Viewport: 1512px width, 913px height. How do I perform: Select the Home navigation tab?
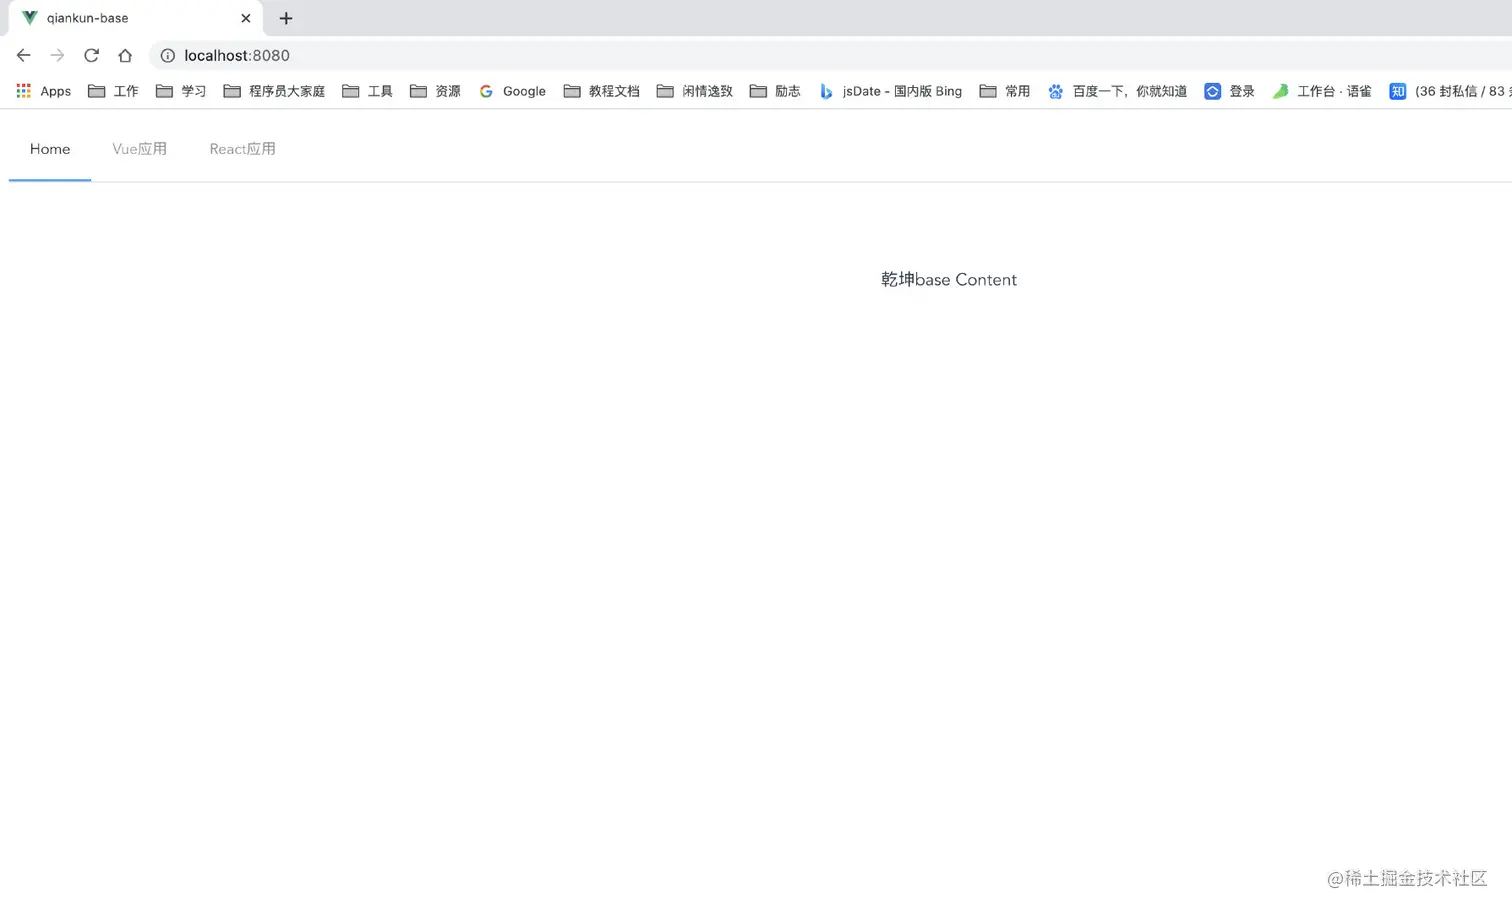point(50,149)
